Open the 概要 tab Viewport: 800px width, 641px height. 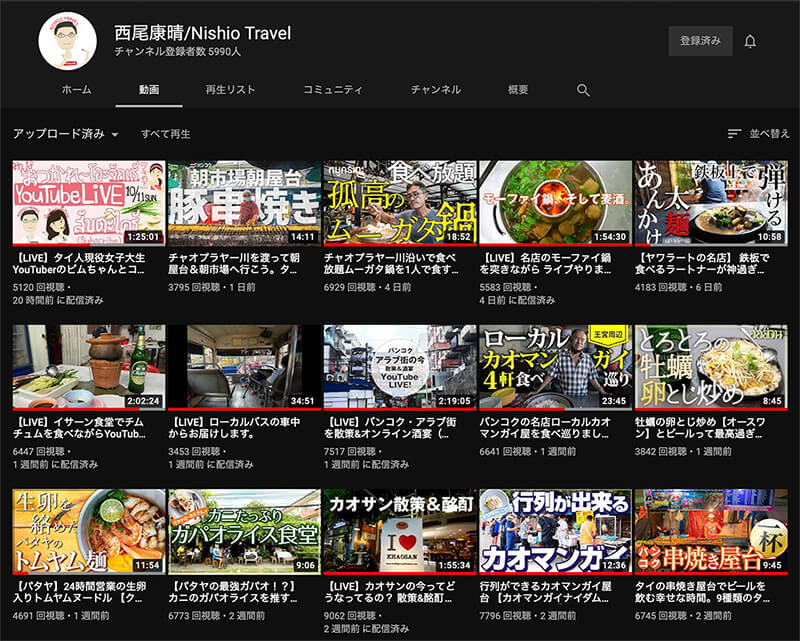click(x=518, y=90)
